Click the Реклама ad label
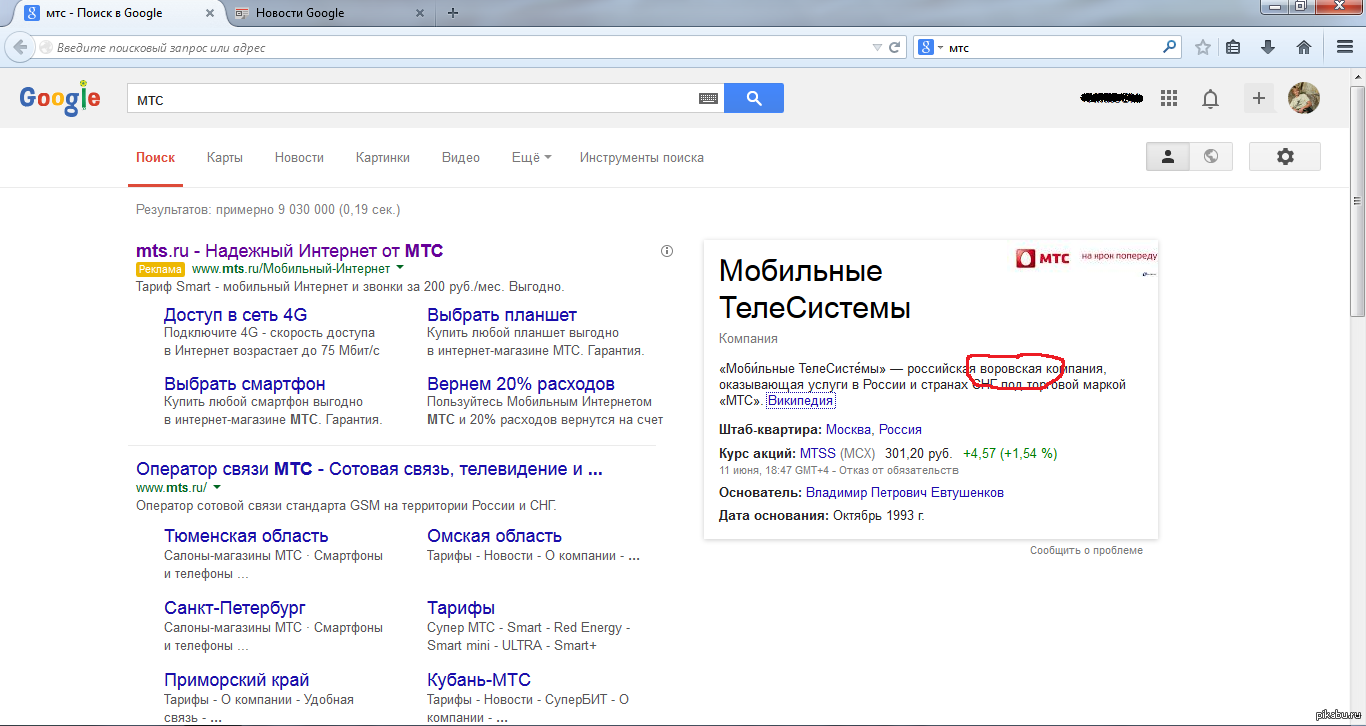Viewport: 1366px width, 726px height. pos(160,269)
